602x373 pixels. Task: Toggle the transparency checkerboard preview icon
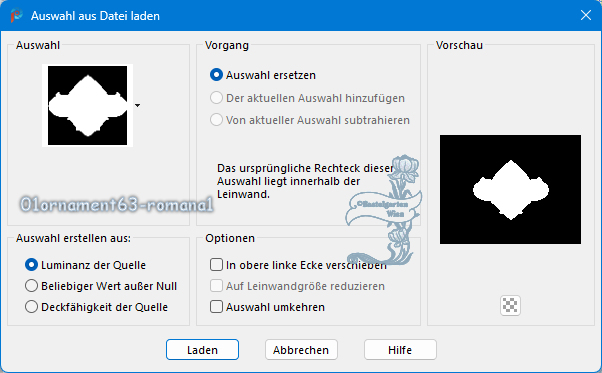point(510,305)
